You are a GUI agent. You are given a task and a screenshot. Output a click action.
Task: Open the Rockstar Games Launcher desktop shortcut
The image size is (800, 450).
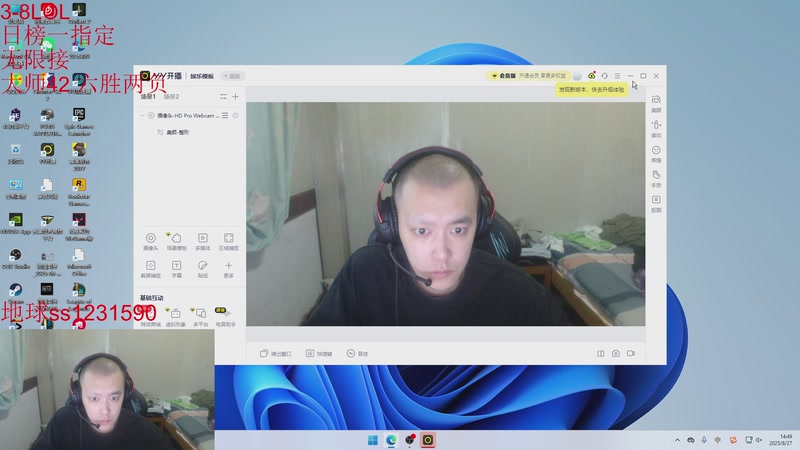pyautogui.click(x=79, y=192)
